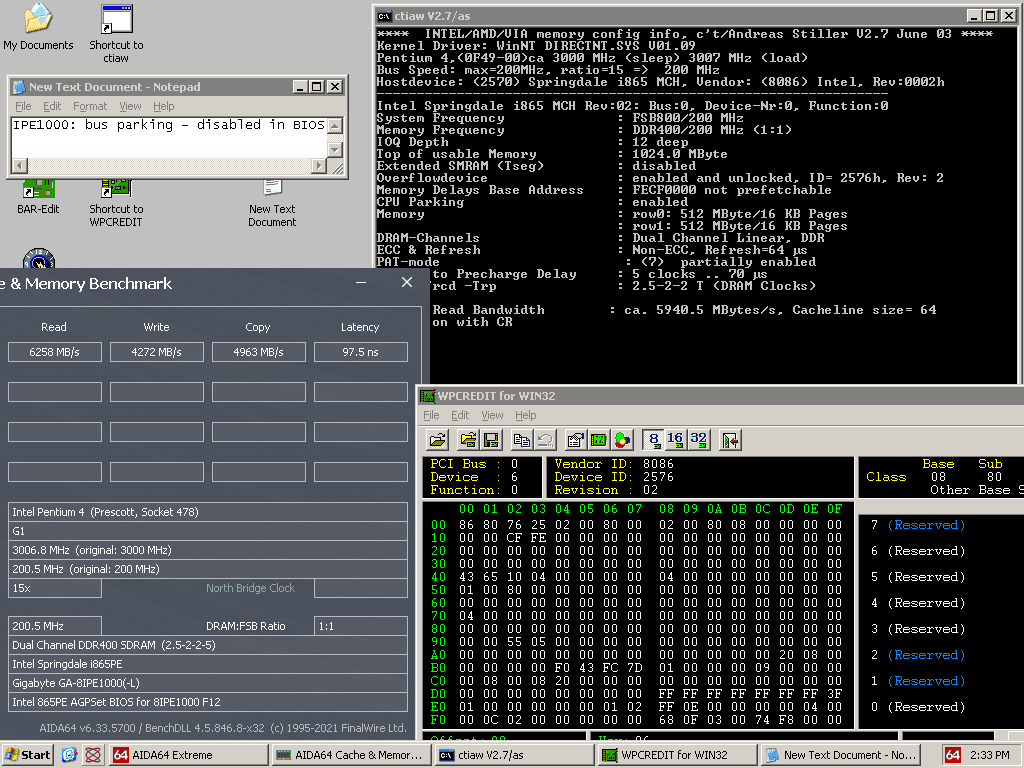
Task: Open the File menu in Notepad
Action: (x=23, y=106)
